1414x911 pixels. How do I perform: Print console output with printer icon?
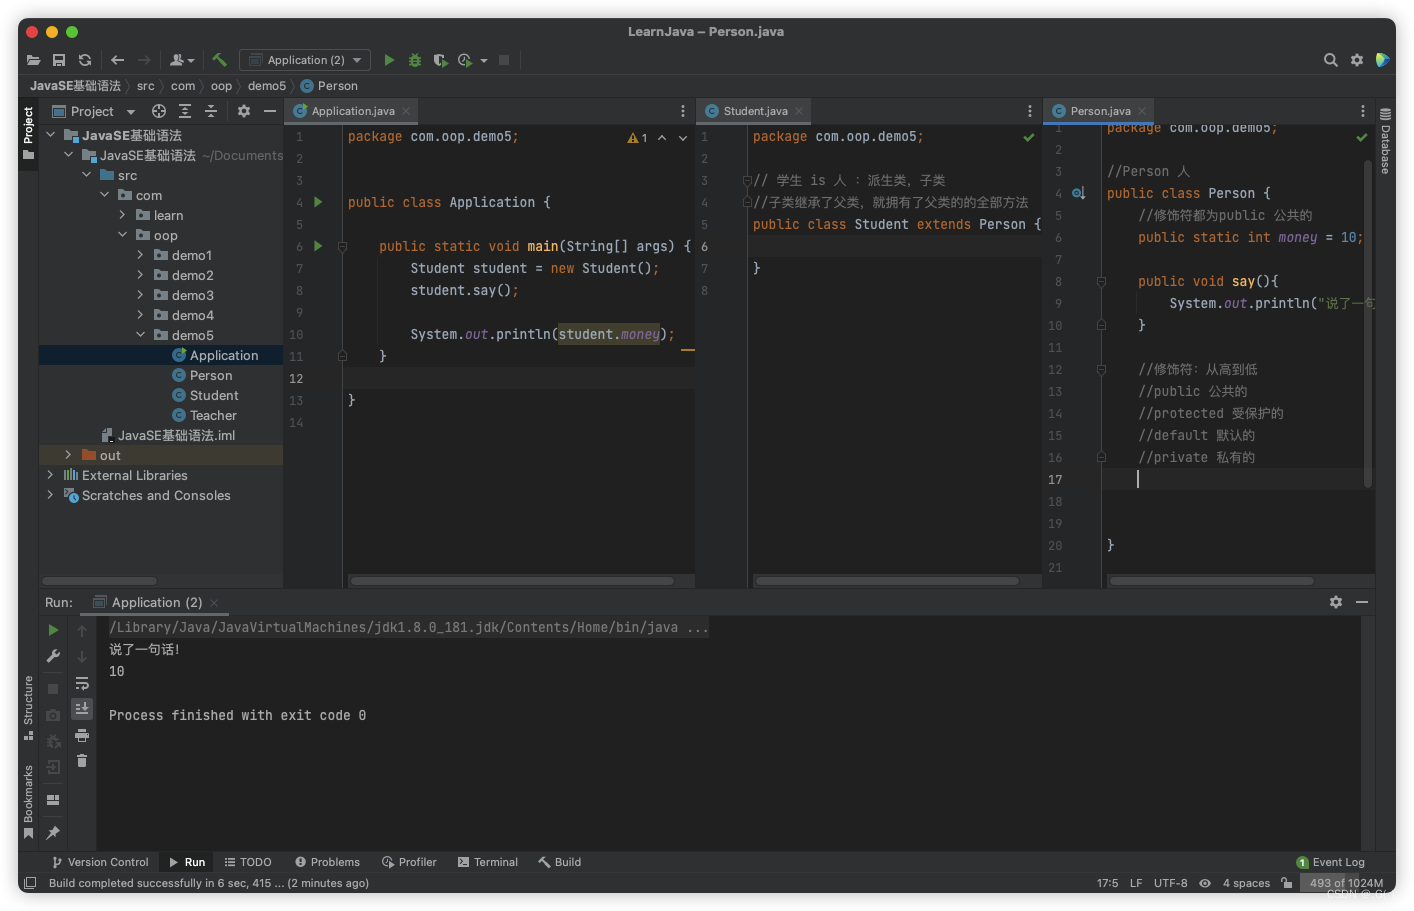82,735
